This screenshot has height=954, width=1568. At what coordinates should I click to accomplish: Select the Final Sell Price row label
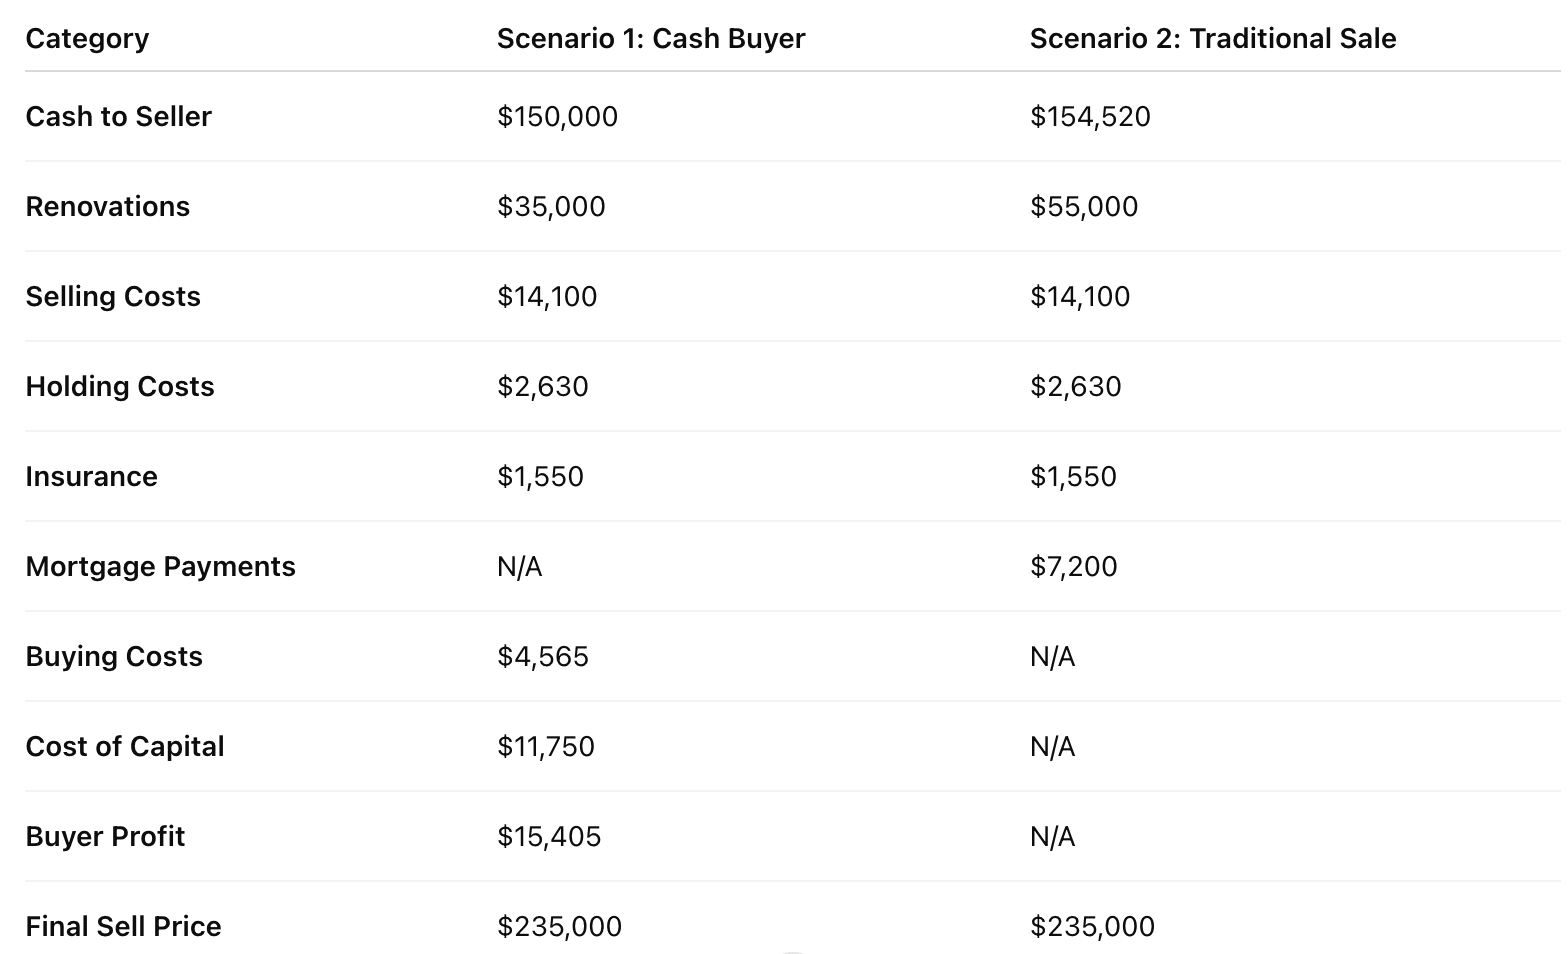pos(123,927)
